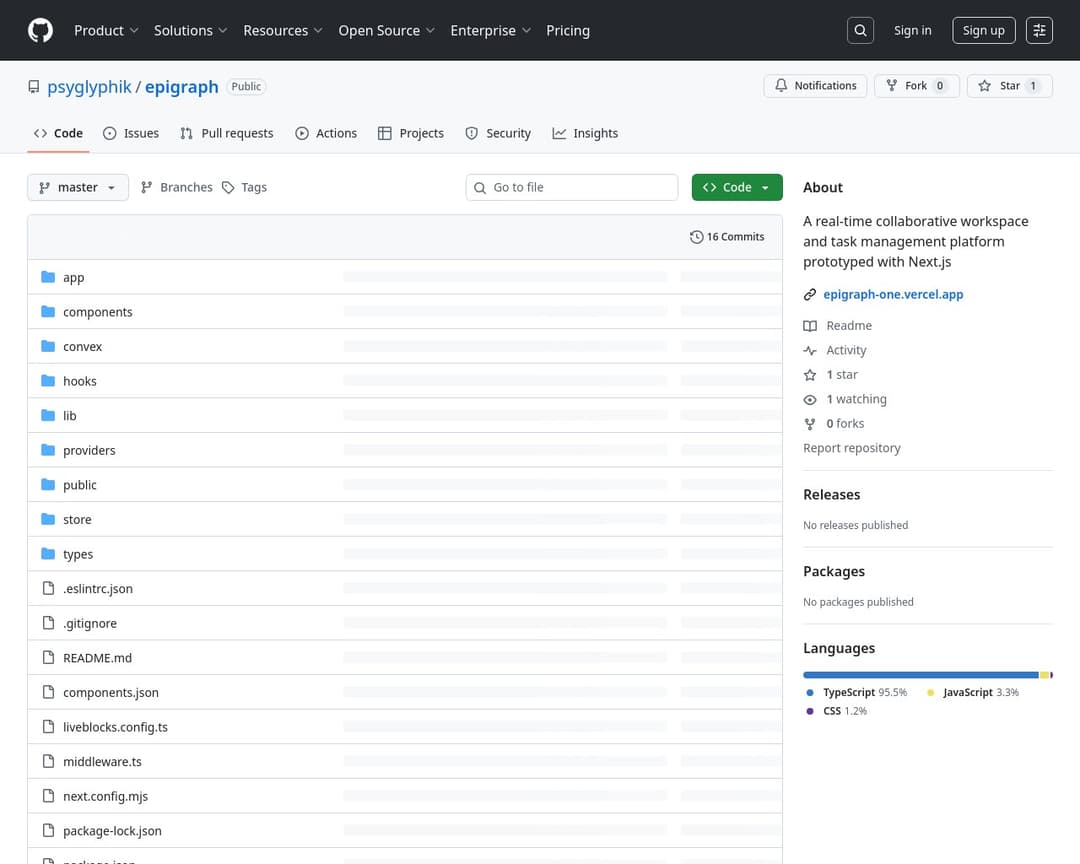Open the Branches list

[x=177, y=187]
